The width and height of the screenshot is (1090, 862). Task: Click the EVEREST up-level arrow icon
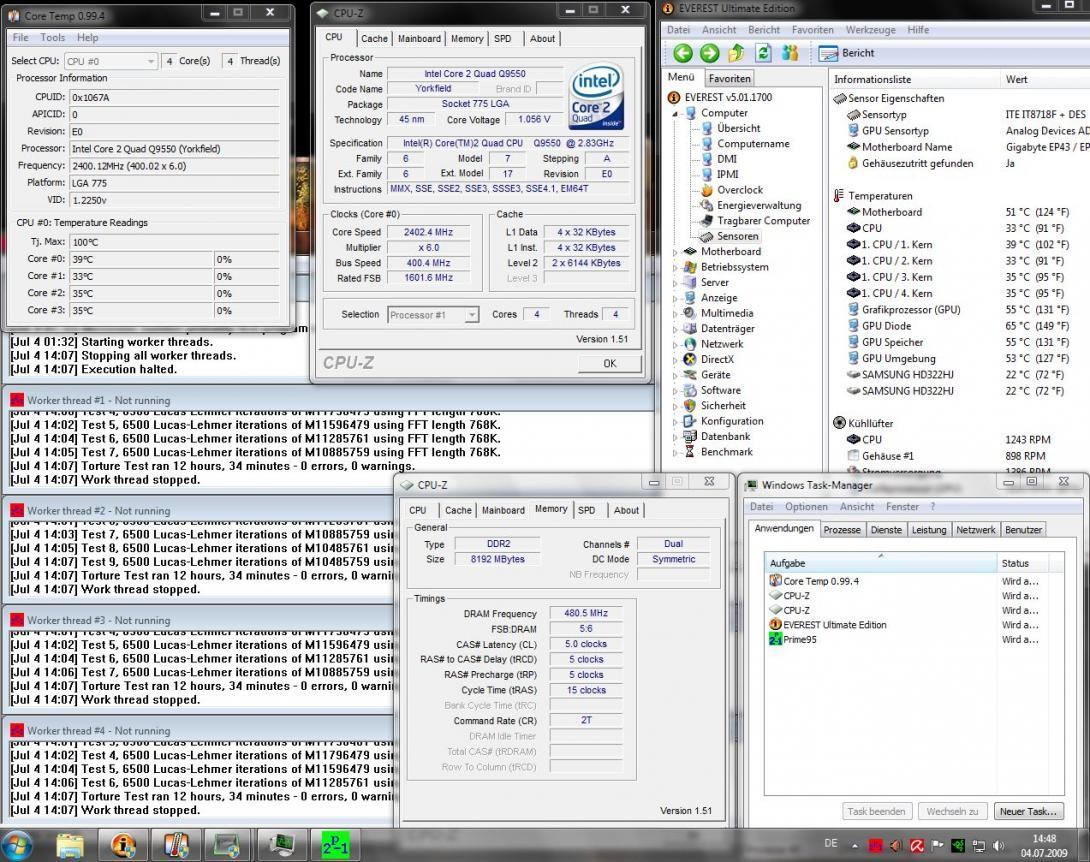click(736, 53)
